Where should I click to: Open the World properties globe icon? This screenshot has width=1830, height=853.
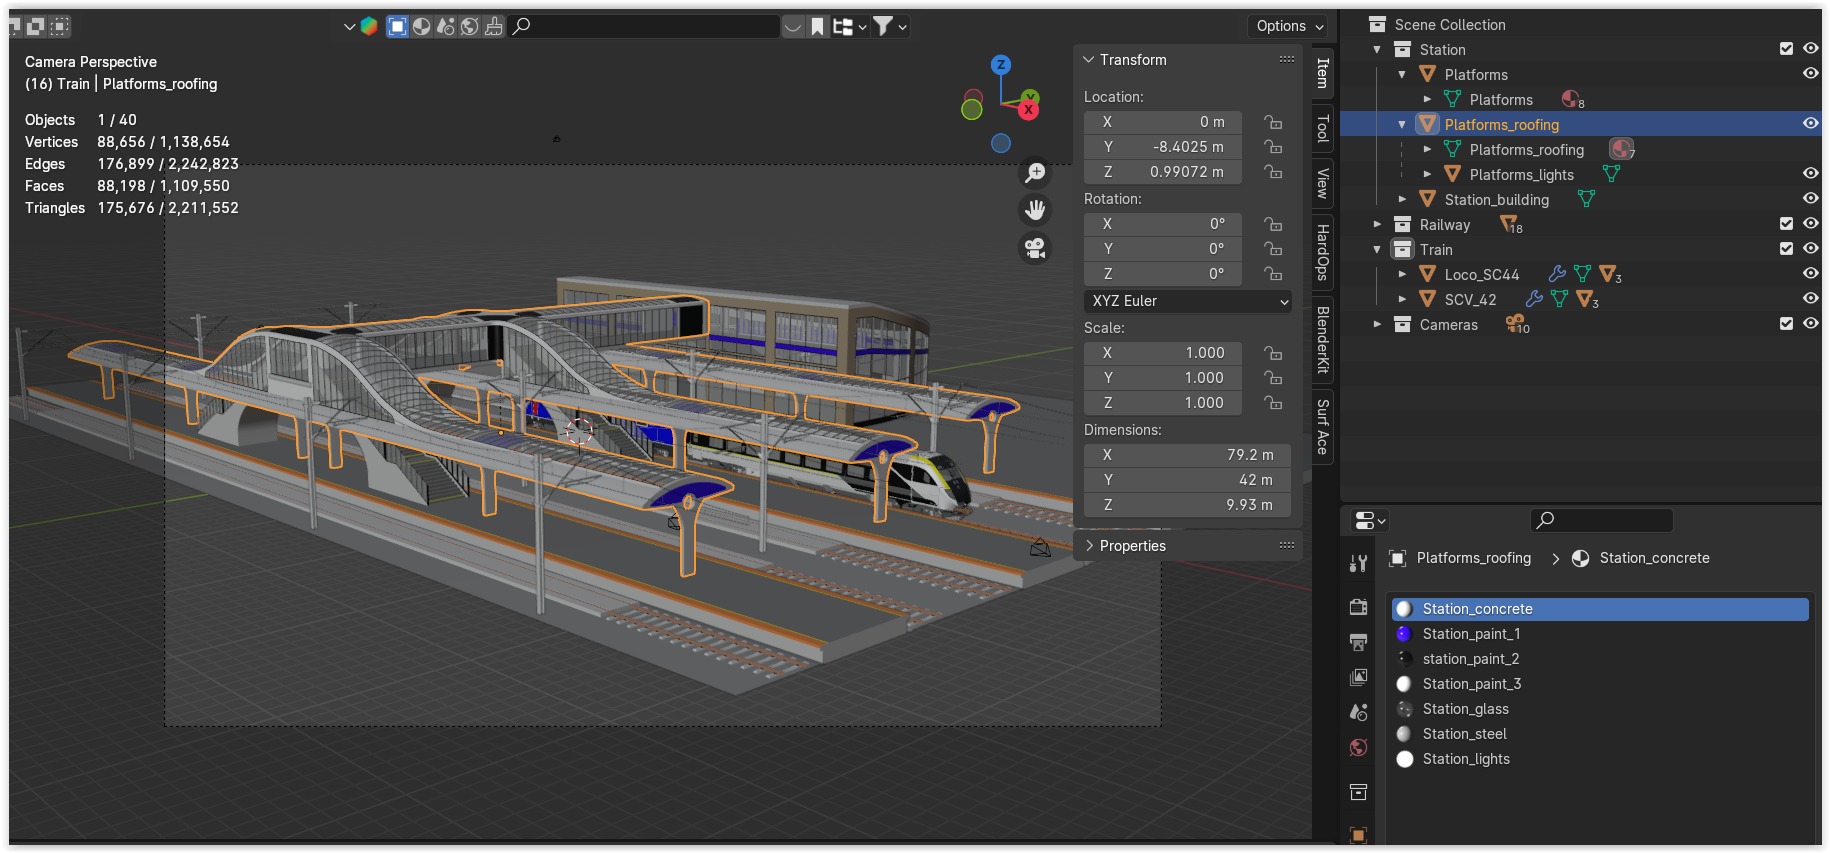[1358, 748]
